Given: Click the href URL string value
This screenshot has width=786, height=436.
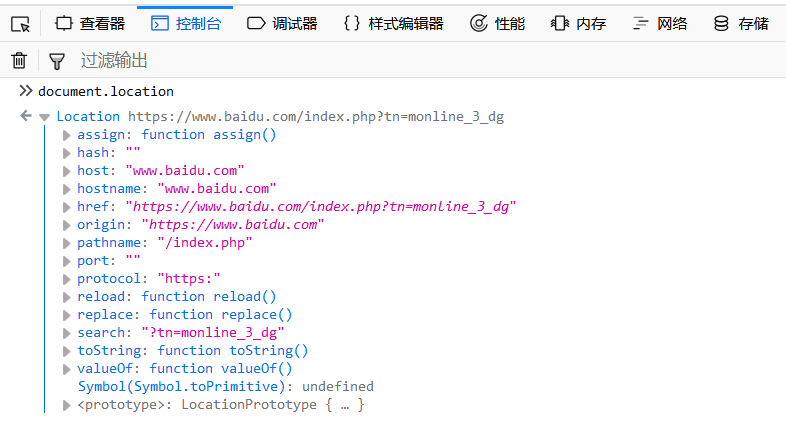Looking at the screenshot, I should [x=321, y=206].
